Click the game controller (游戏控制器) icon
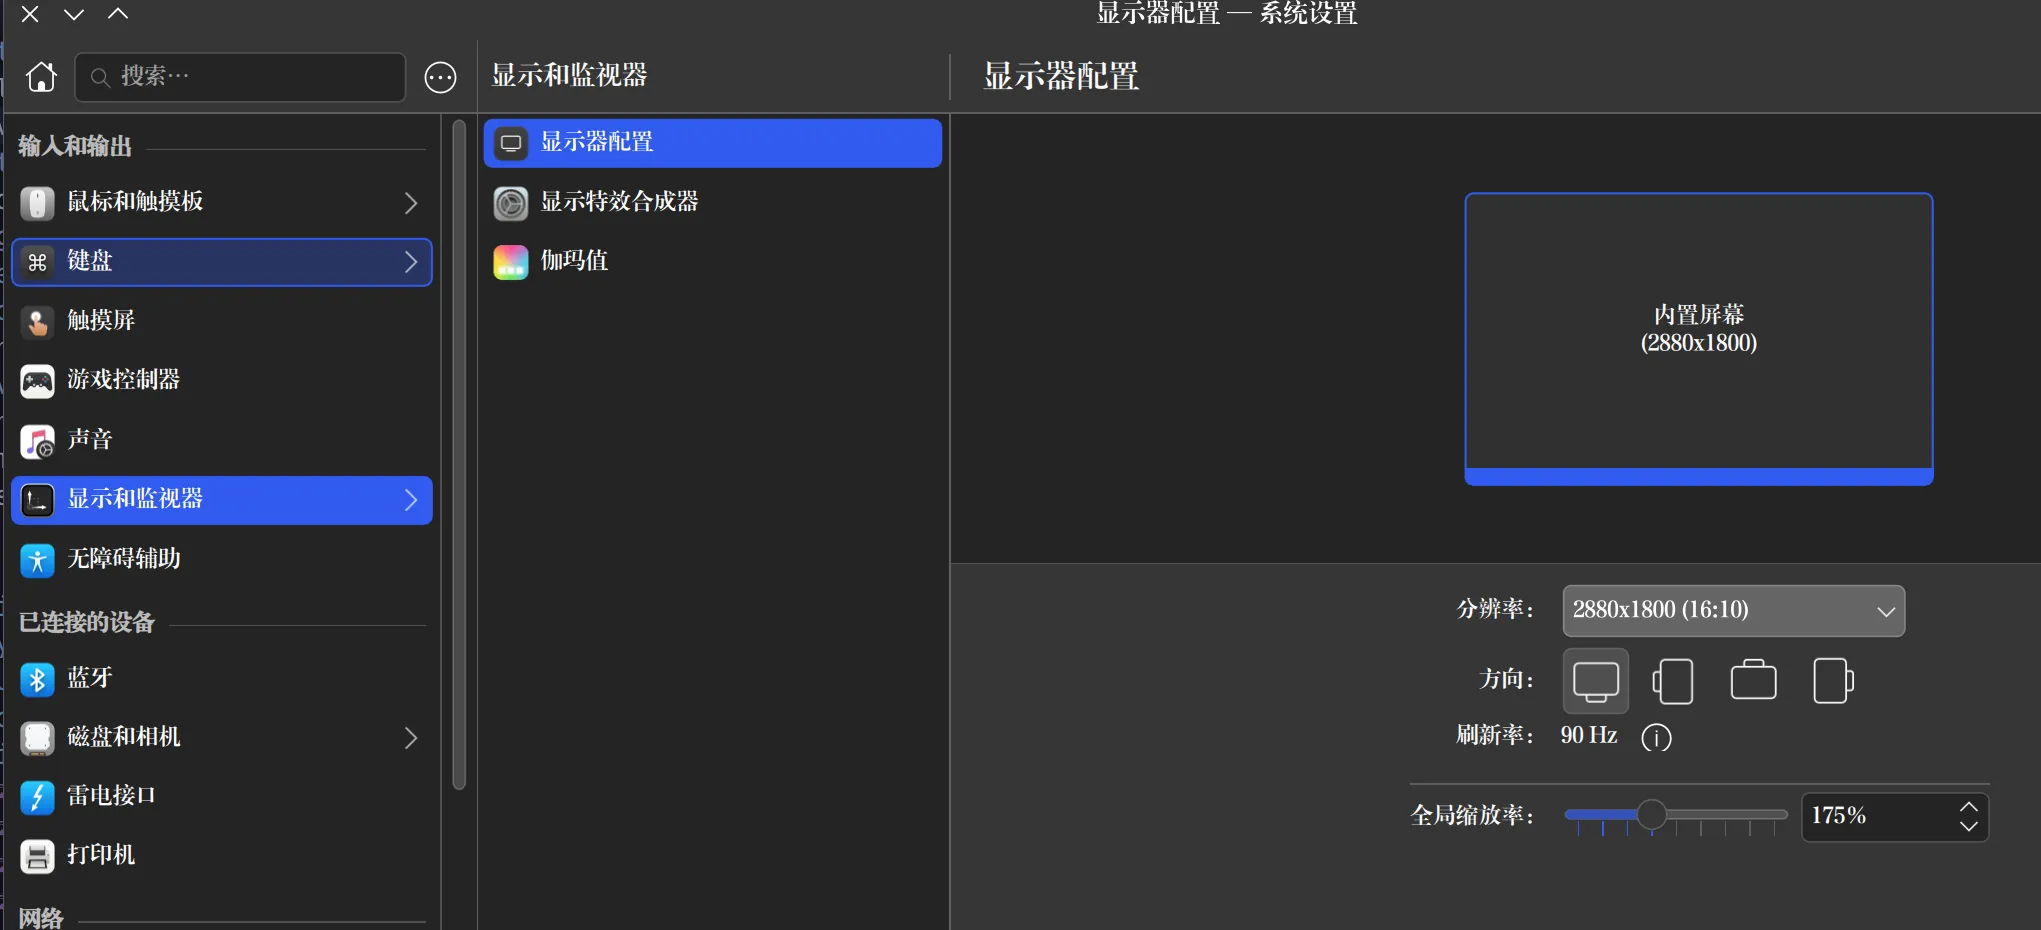The width and height of the screenshot is (2041, 930). [x=37, y=381]
